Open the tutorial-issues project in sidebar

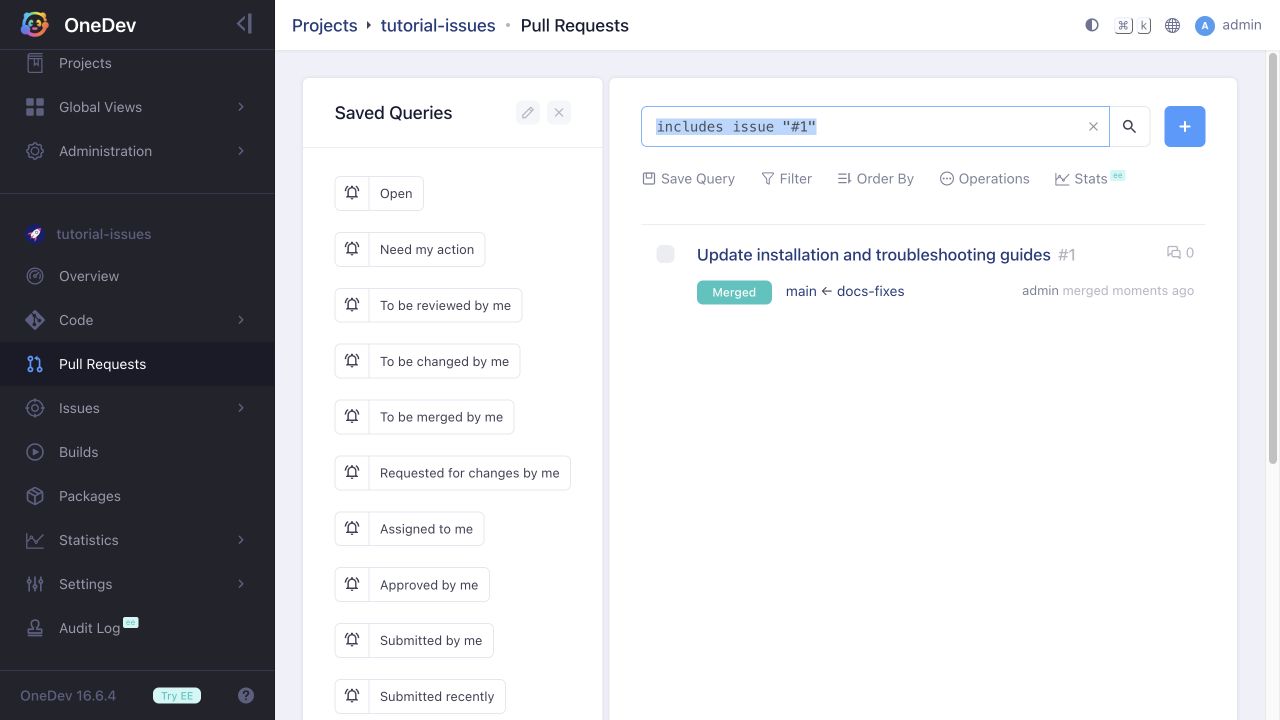tap(104, 234)
